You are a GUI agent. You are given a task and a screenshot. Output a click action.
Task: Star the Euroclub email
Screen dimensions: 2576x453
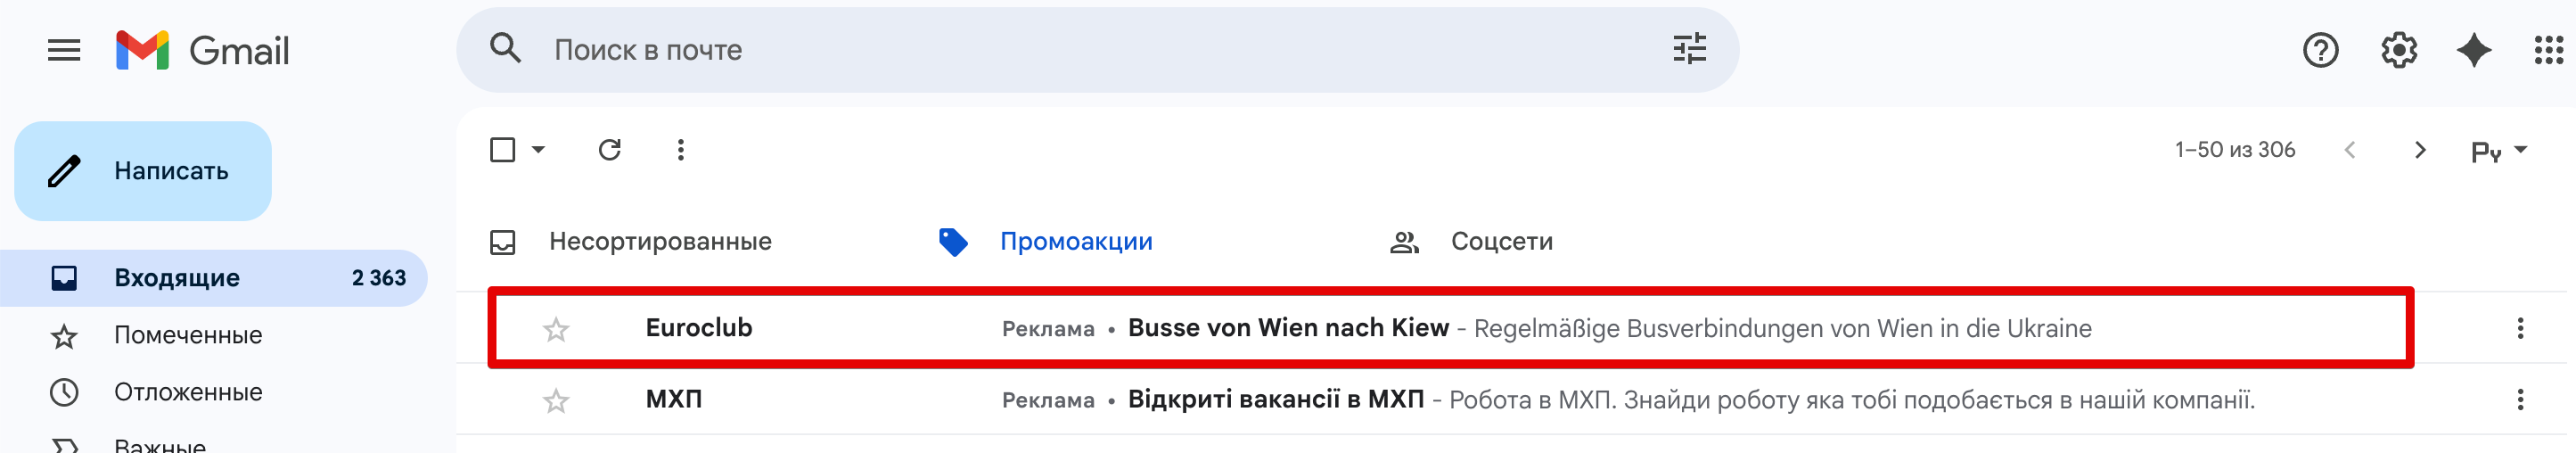click(556, 329)
